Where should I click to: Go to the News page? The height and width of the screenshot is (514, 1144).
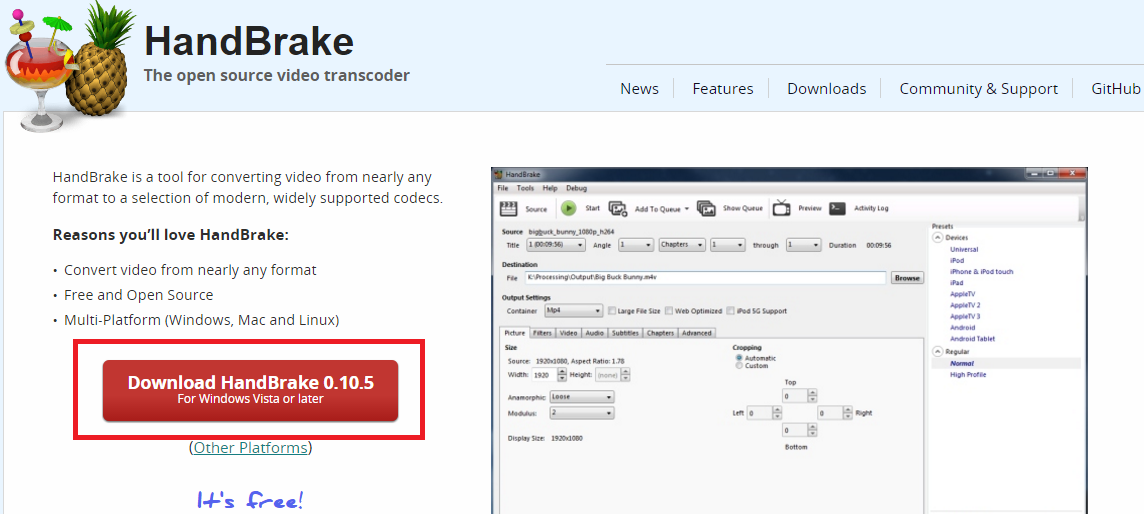pyautogui.click(x=639, y=89)
